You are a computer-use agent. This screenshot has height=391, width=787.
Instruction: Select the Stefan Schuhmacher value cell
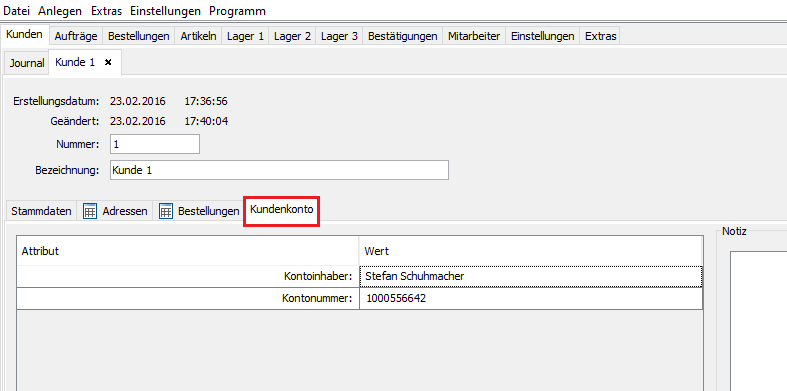(531, 276)
